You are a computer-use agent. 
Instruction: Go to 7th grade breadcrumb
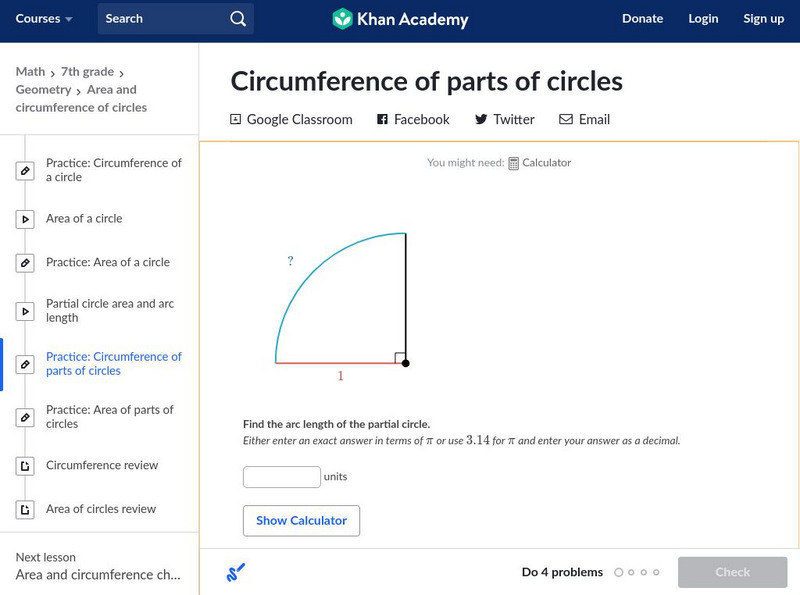click(x=86, y=72)
